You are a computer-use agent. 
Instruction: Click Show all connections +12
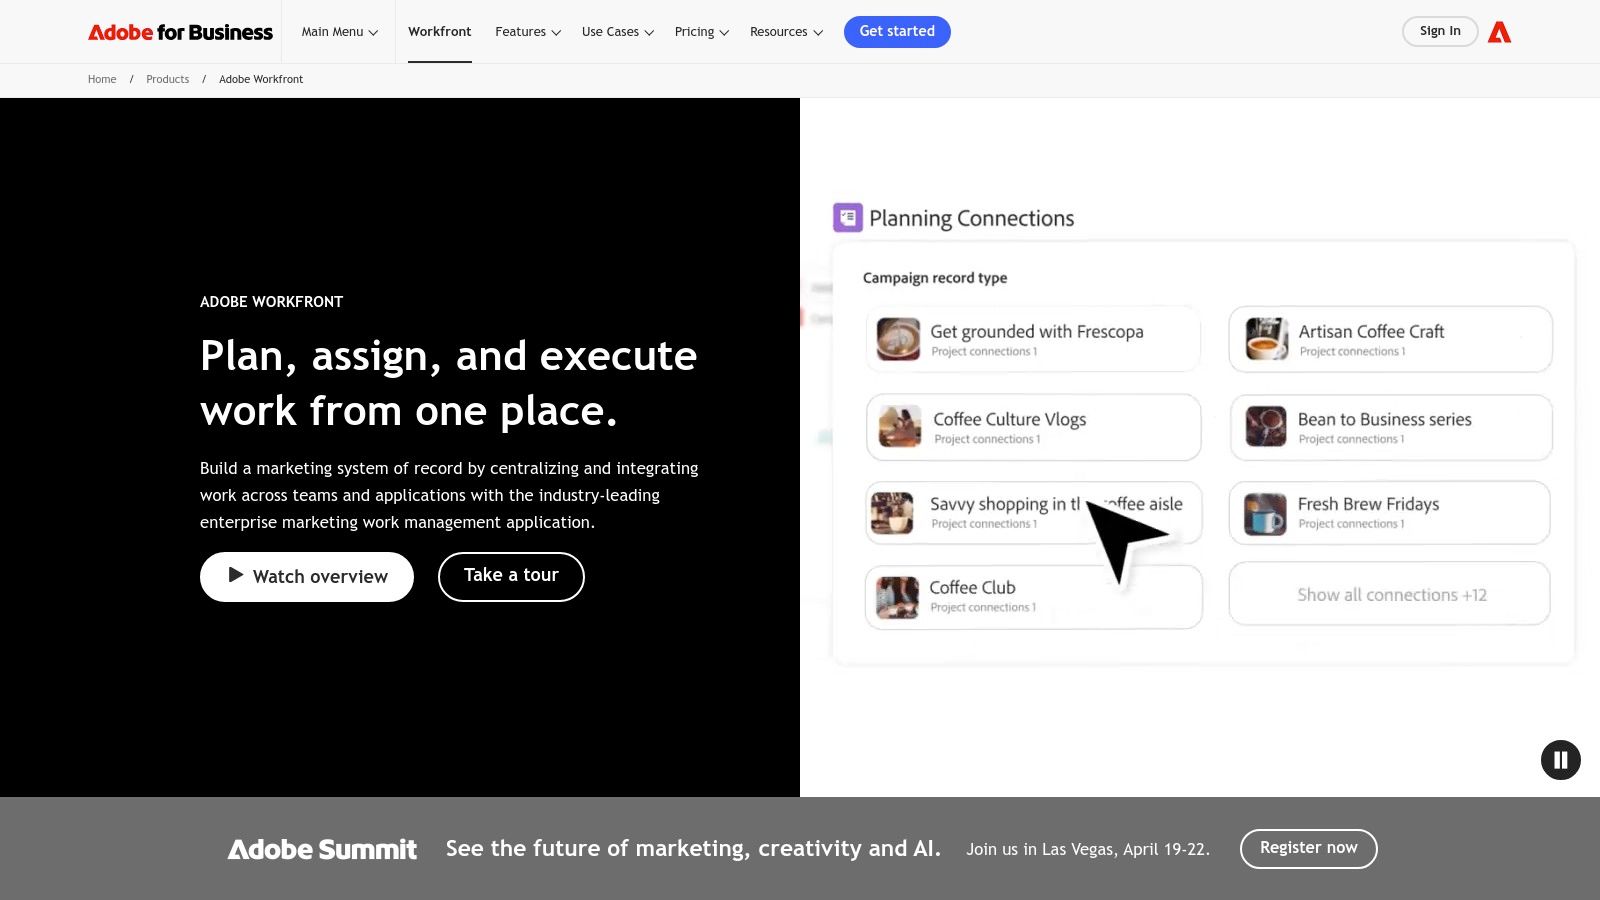(1389, 593)
